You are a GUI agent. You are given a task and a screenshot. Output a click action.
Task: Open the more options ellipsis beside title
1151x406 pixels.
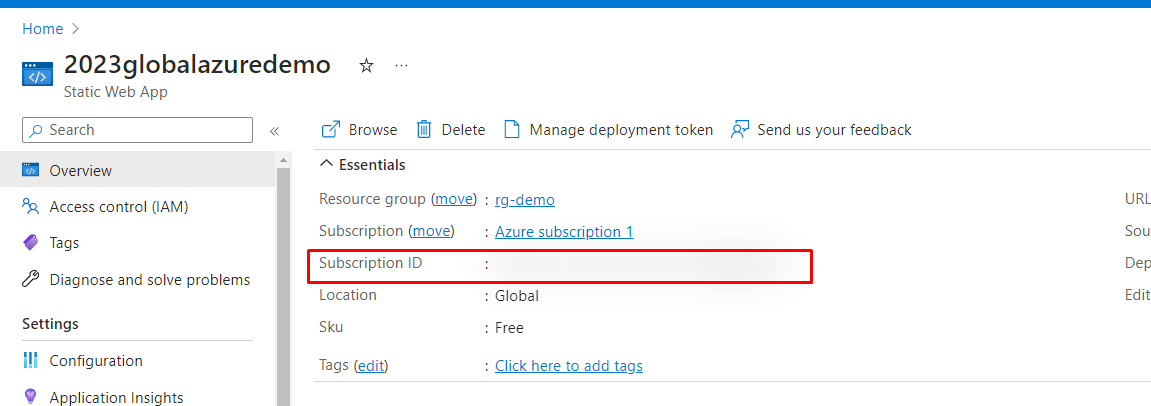click(401, 65)
